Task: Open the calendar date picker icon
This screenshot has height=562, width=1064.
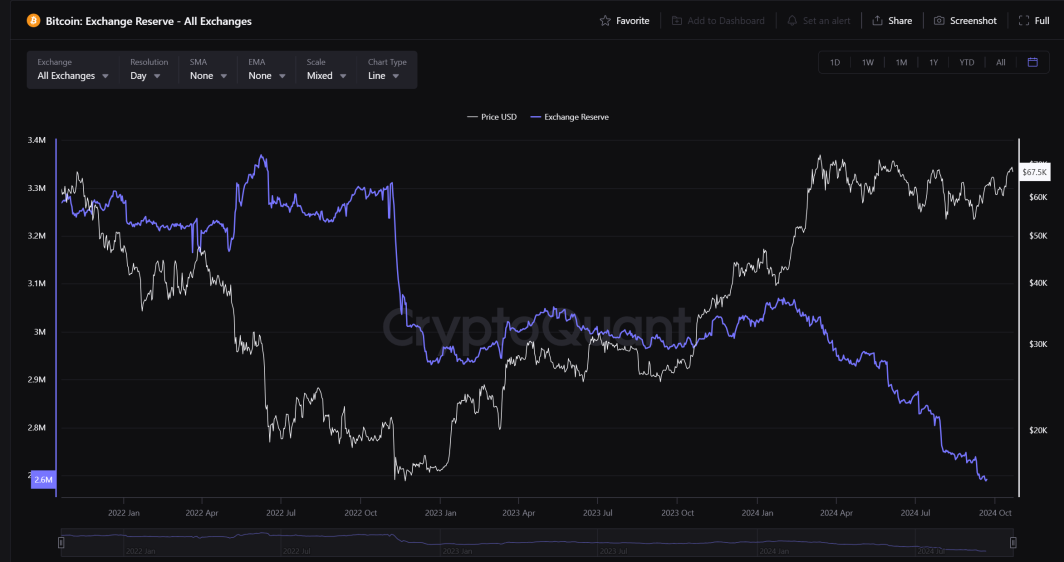Action: (x=1033, y=62)
